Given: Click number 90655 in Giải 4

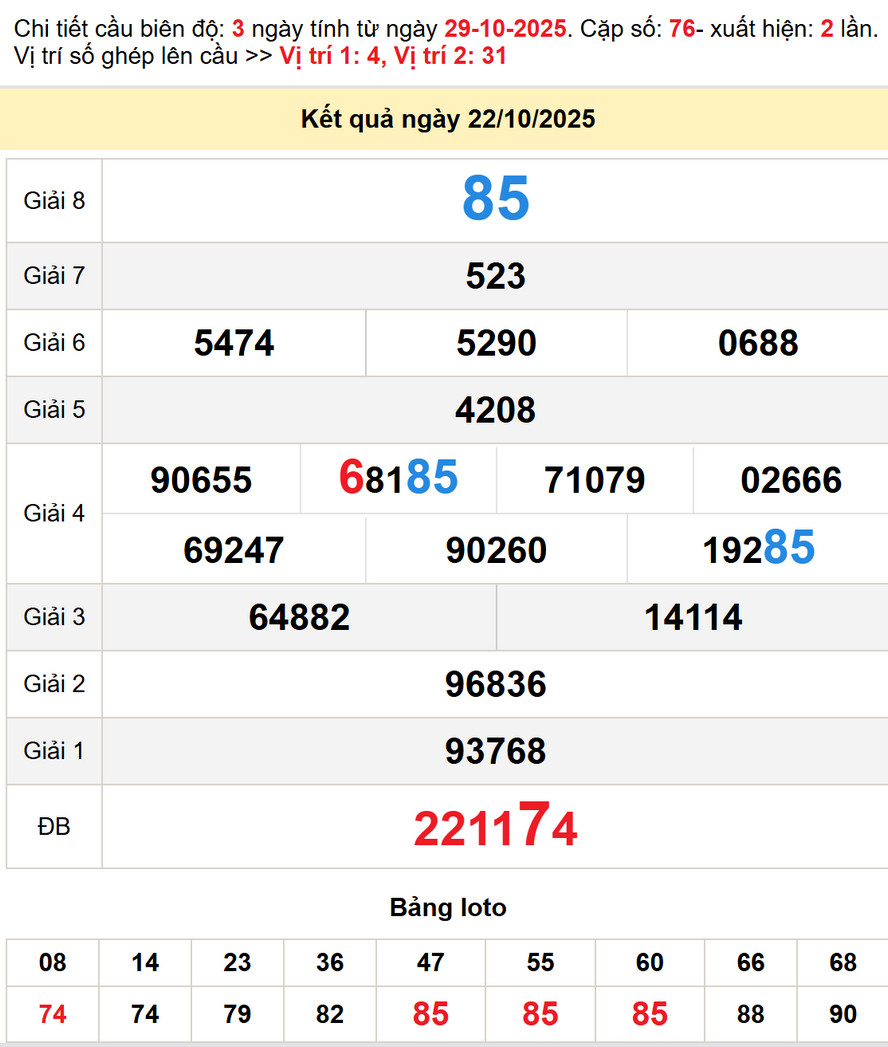Looking at the screenshot, I should [x=201, y=480].
